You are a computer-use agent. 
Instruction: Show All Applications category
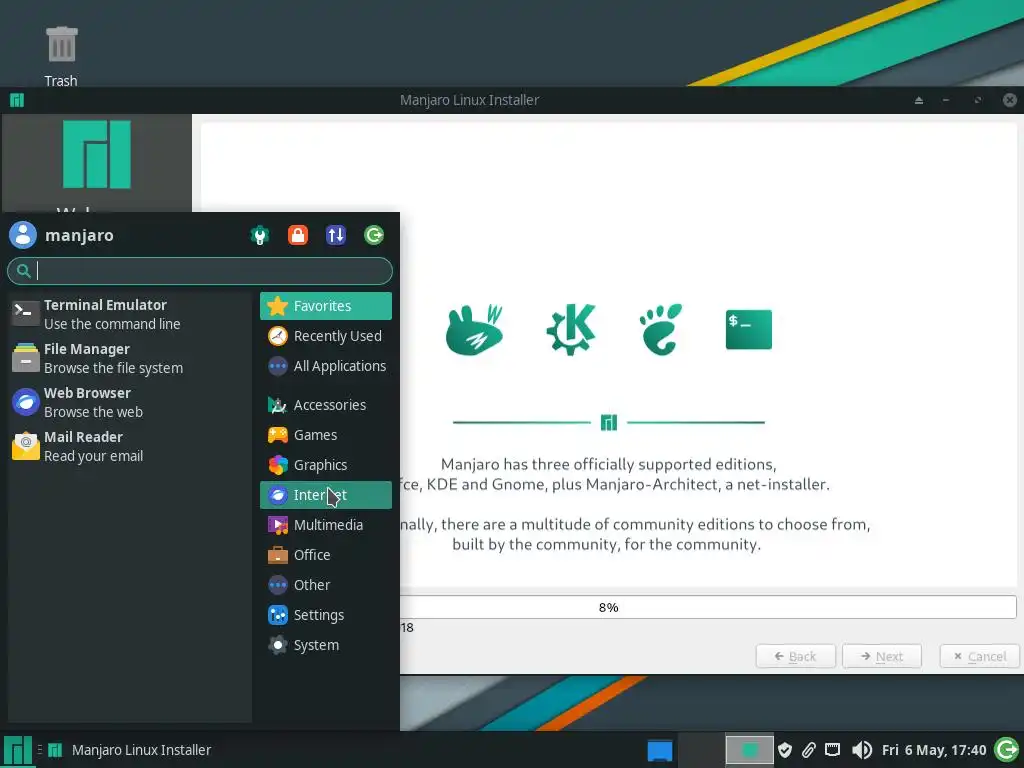(x=326, y=366)
